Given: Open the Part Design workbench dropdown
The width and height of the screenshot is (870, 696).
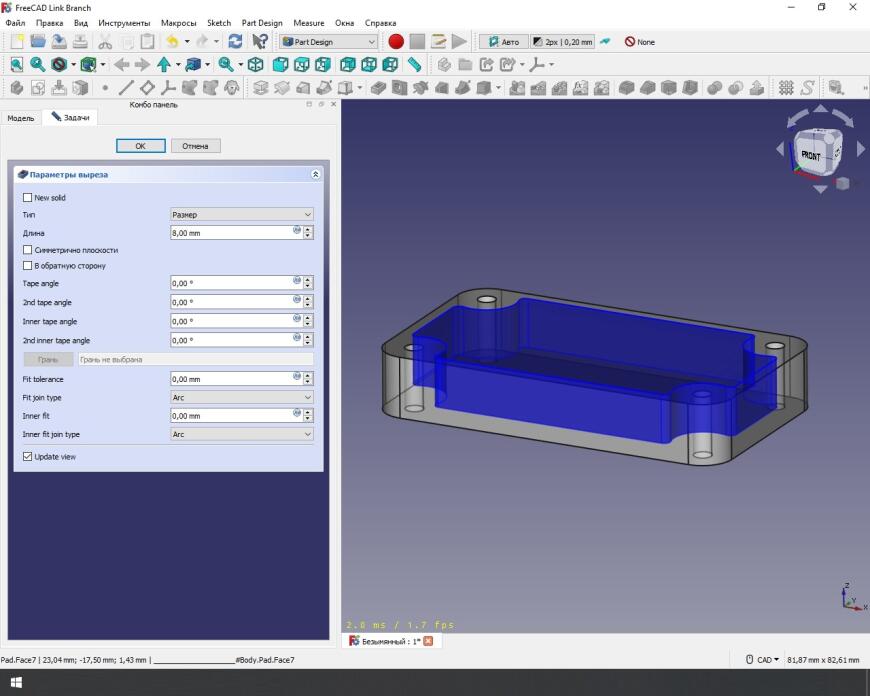Looking at the screenshot, I should (328, 42).
